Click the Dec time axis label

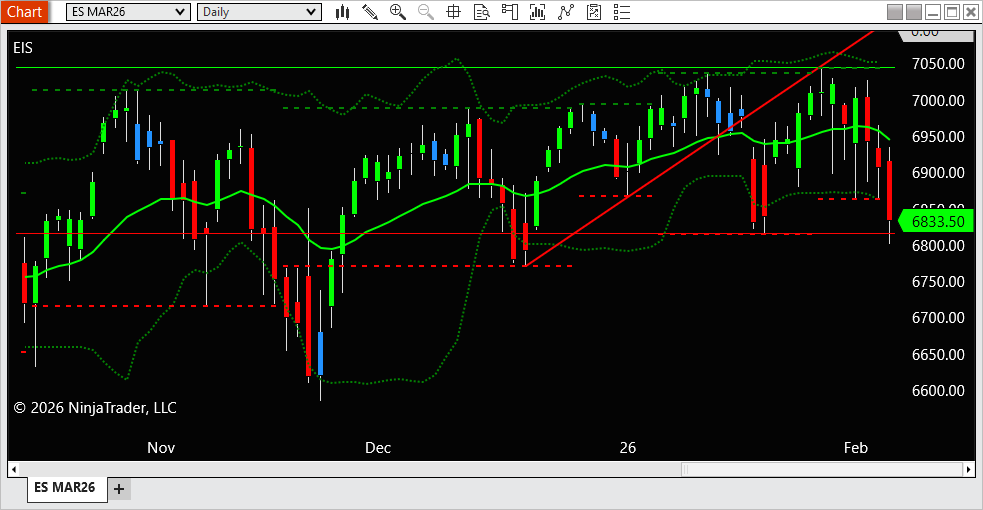[378, 448]
